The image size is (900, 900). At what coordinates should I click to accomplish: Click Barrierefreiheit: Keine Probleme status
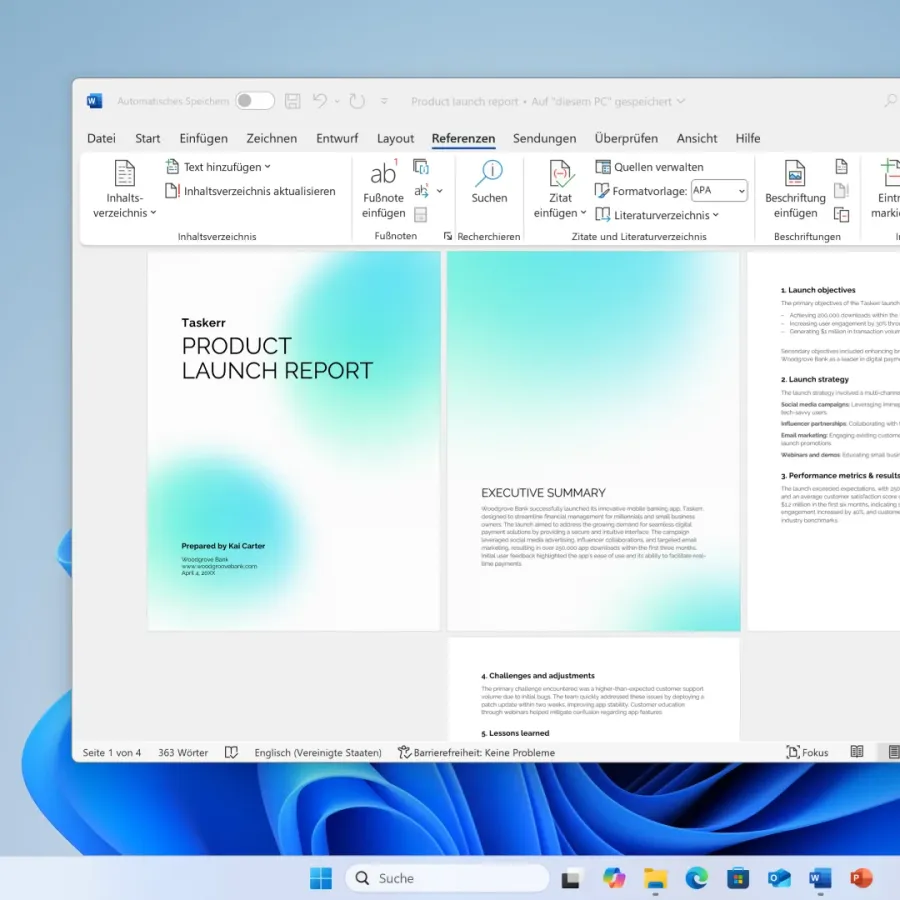point(476,752)
